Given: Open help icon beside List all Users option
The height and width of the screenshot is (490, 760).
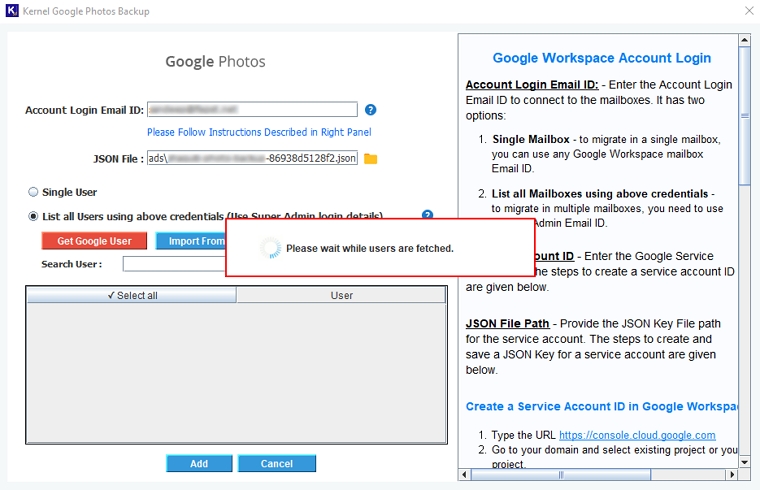Looking at the screenshot, I should point(427,215).
